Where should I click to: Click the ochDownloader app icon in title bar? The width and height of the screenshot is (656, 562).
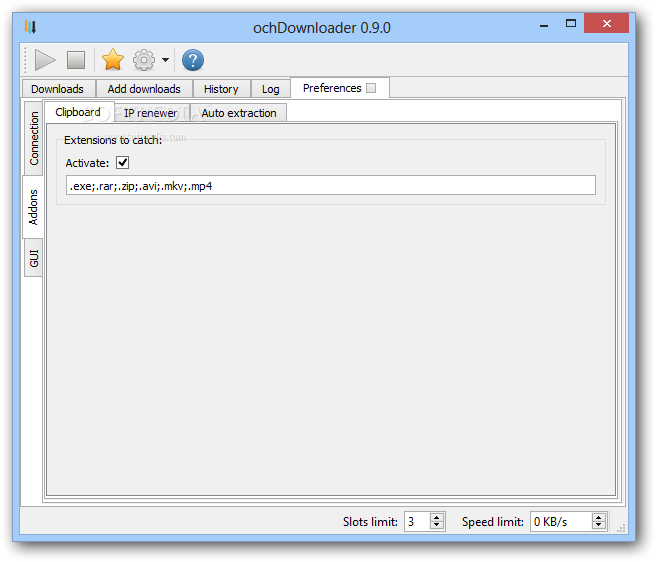tap(30, 27)
